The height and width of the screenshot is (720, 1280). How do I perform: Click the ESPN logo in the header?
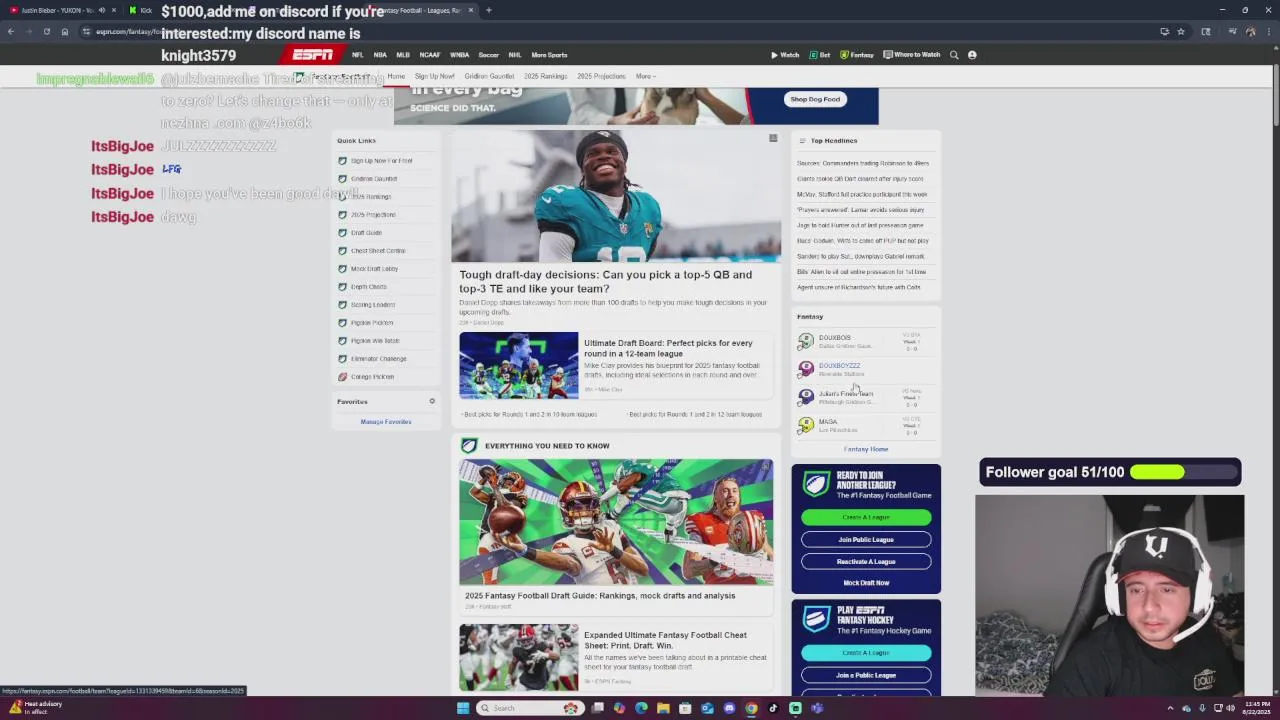click(312, 55)
